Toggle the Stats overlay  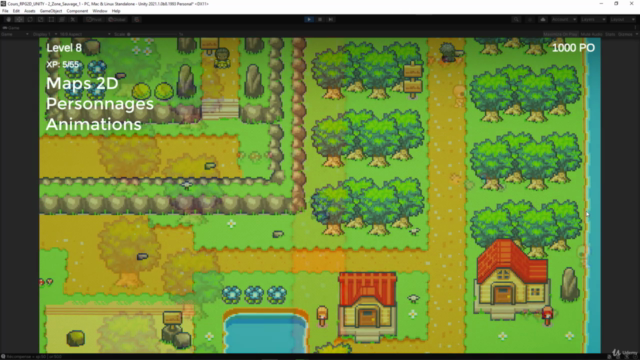tap(610, 34)
